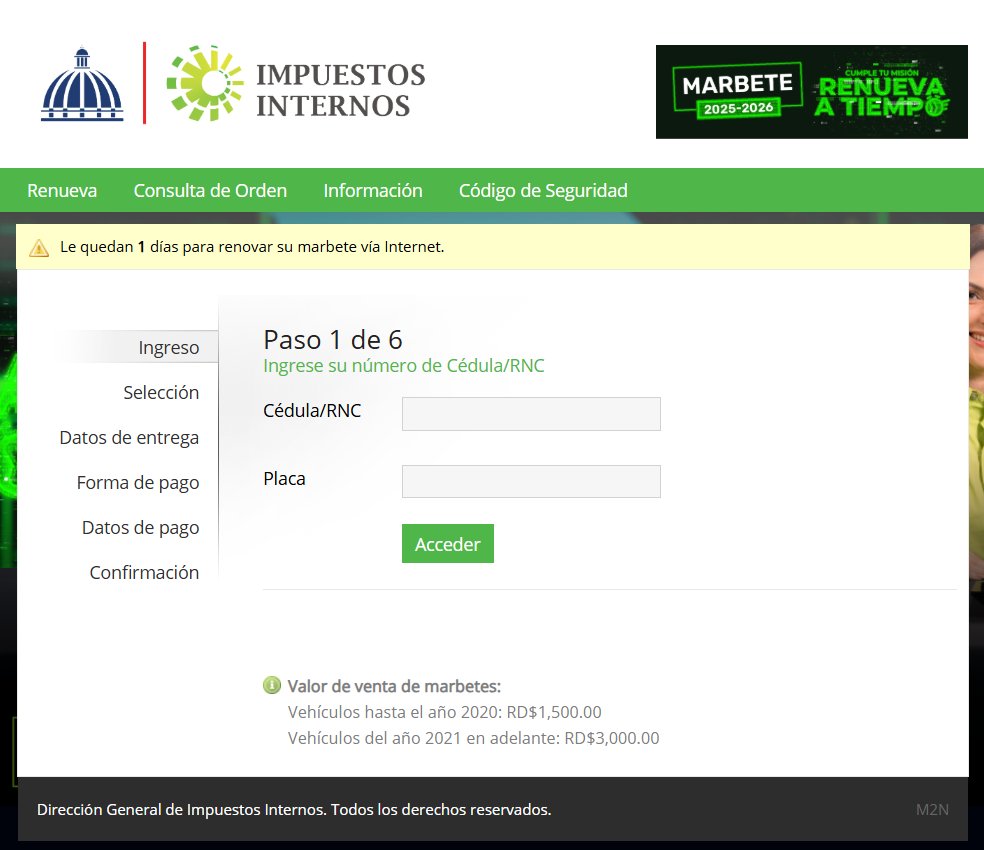Click the yellow warning triangle icon
Viewport: 984px width, 850px height.
(39, 248)
